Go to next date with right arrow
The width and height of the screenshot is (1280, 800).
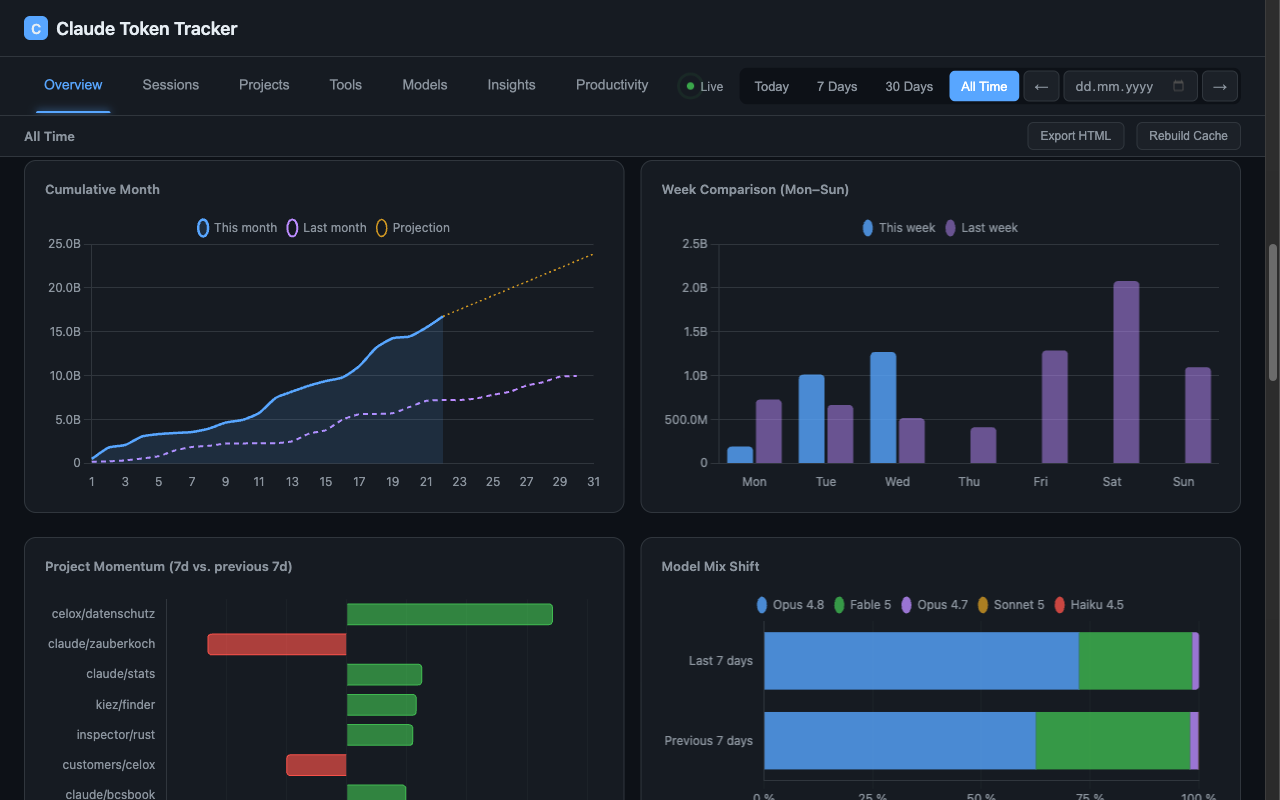[x=1219, y=86]
